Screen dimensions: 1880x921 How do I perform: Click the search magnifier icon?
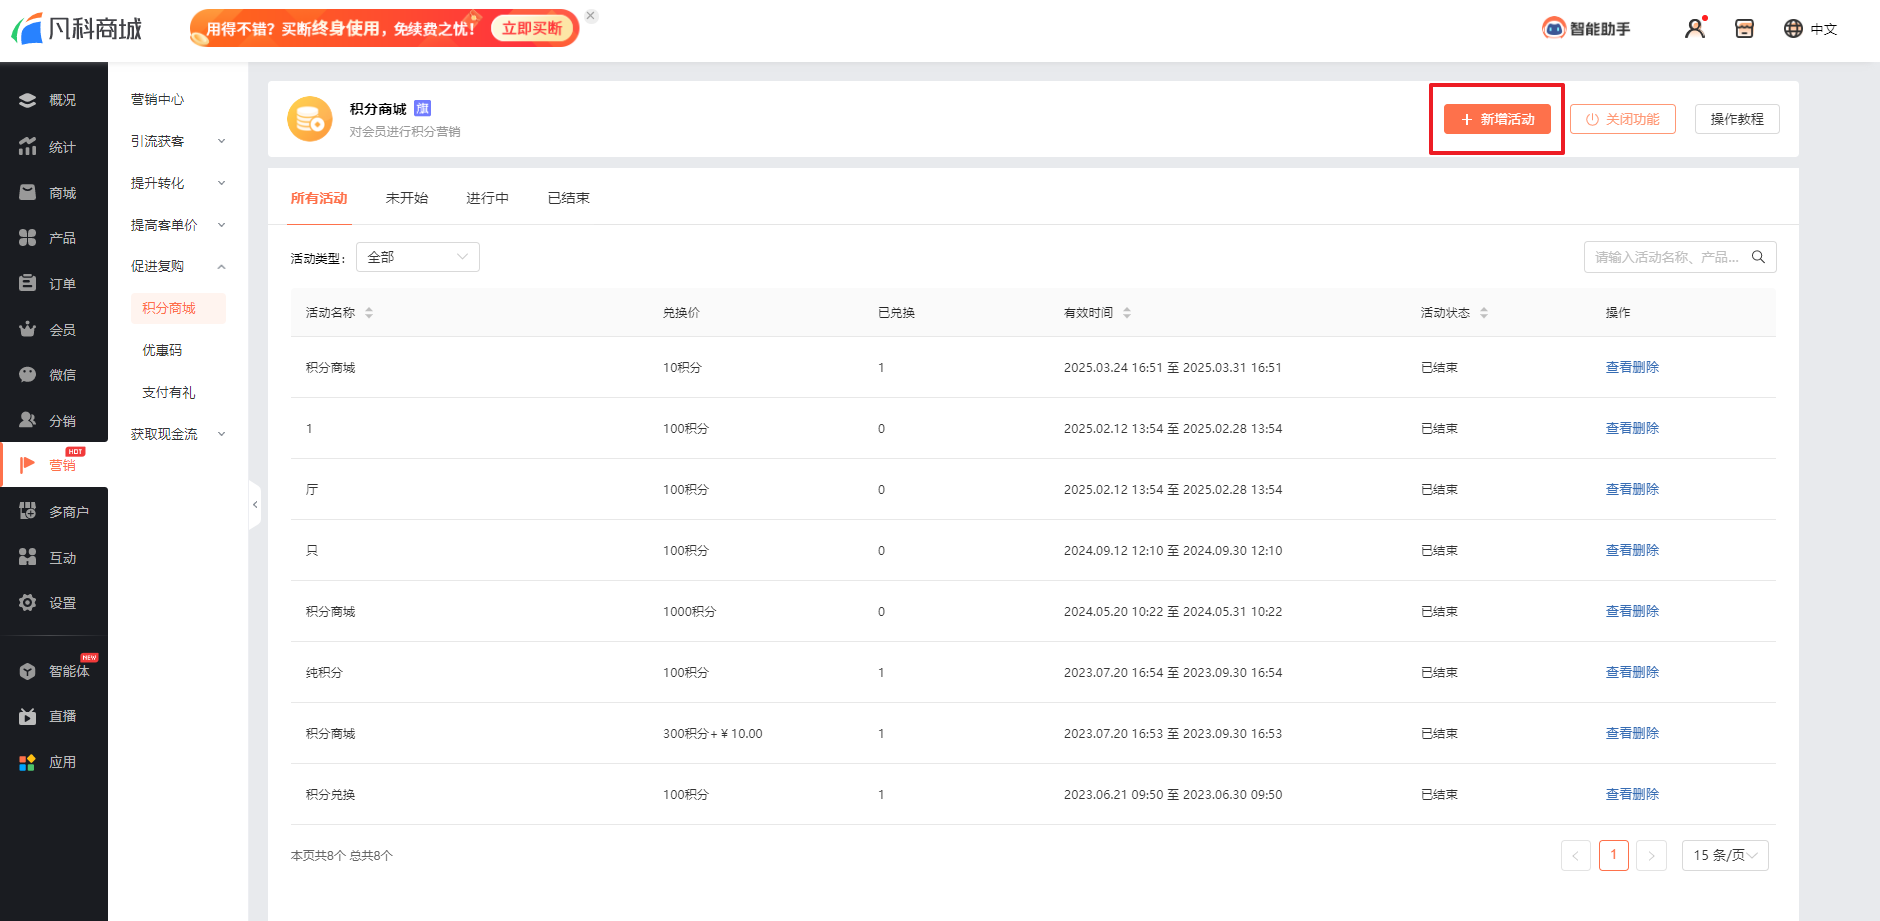pyautogui.click(x=1758, y=257)
